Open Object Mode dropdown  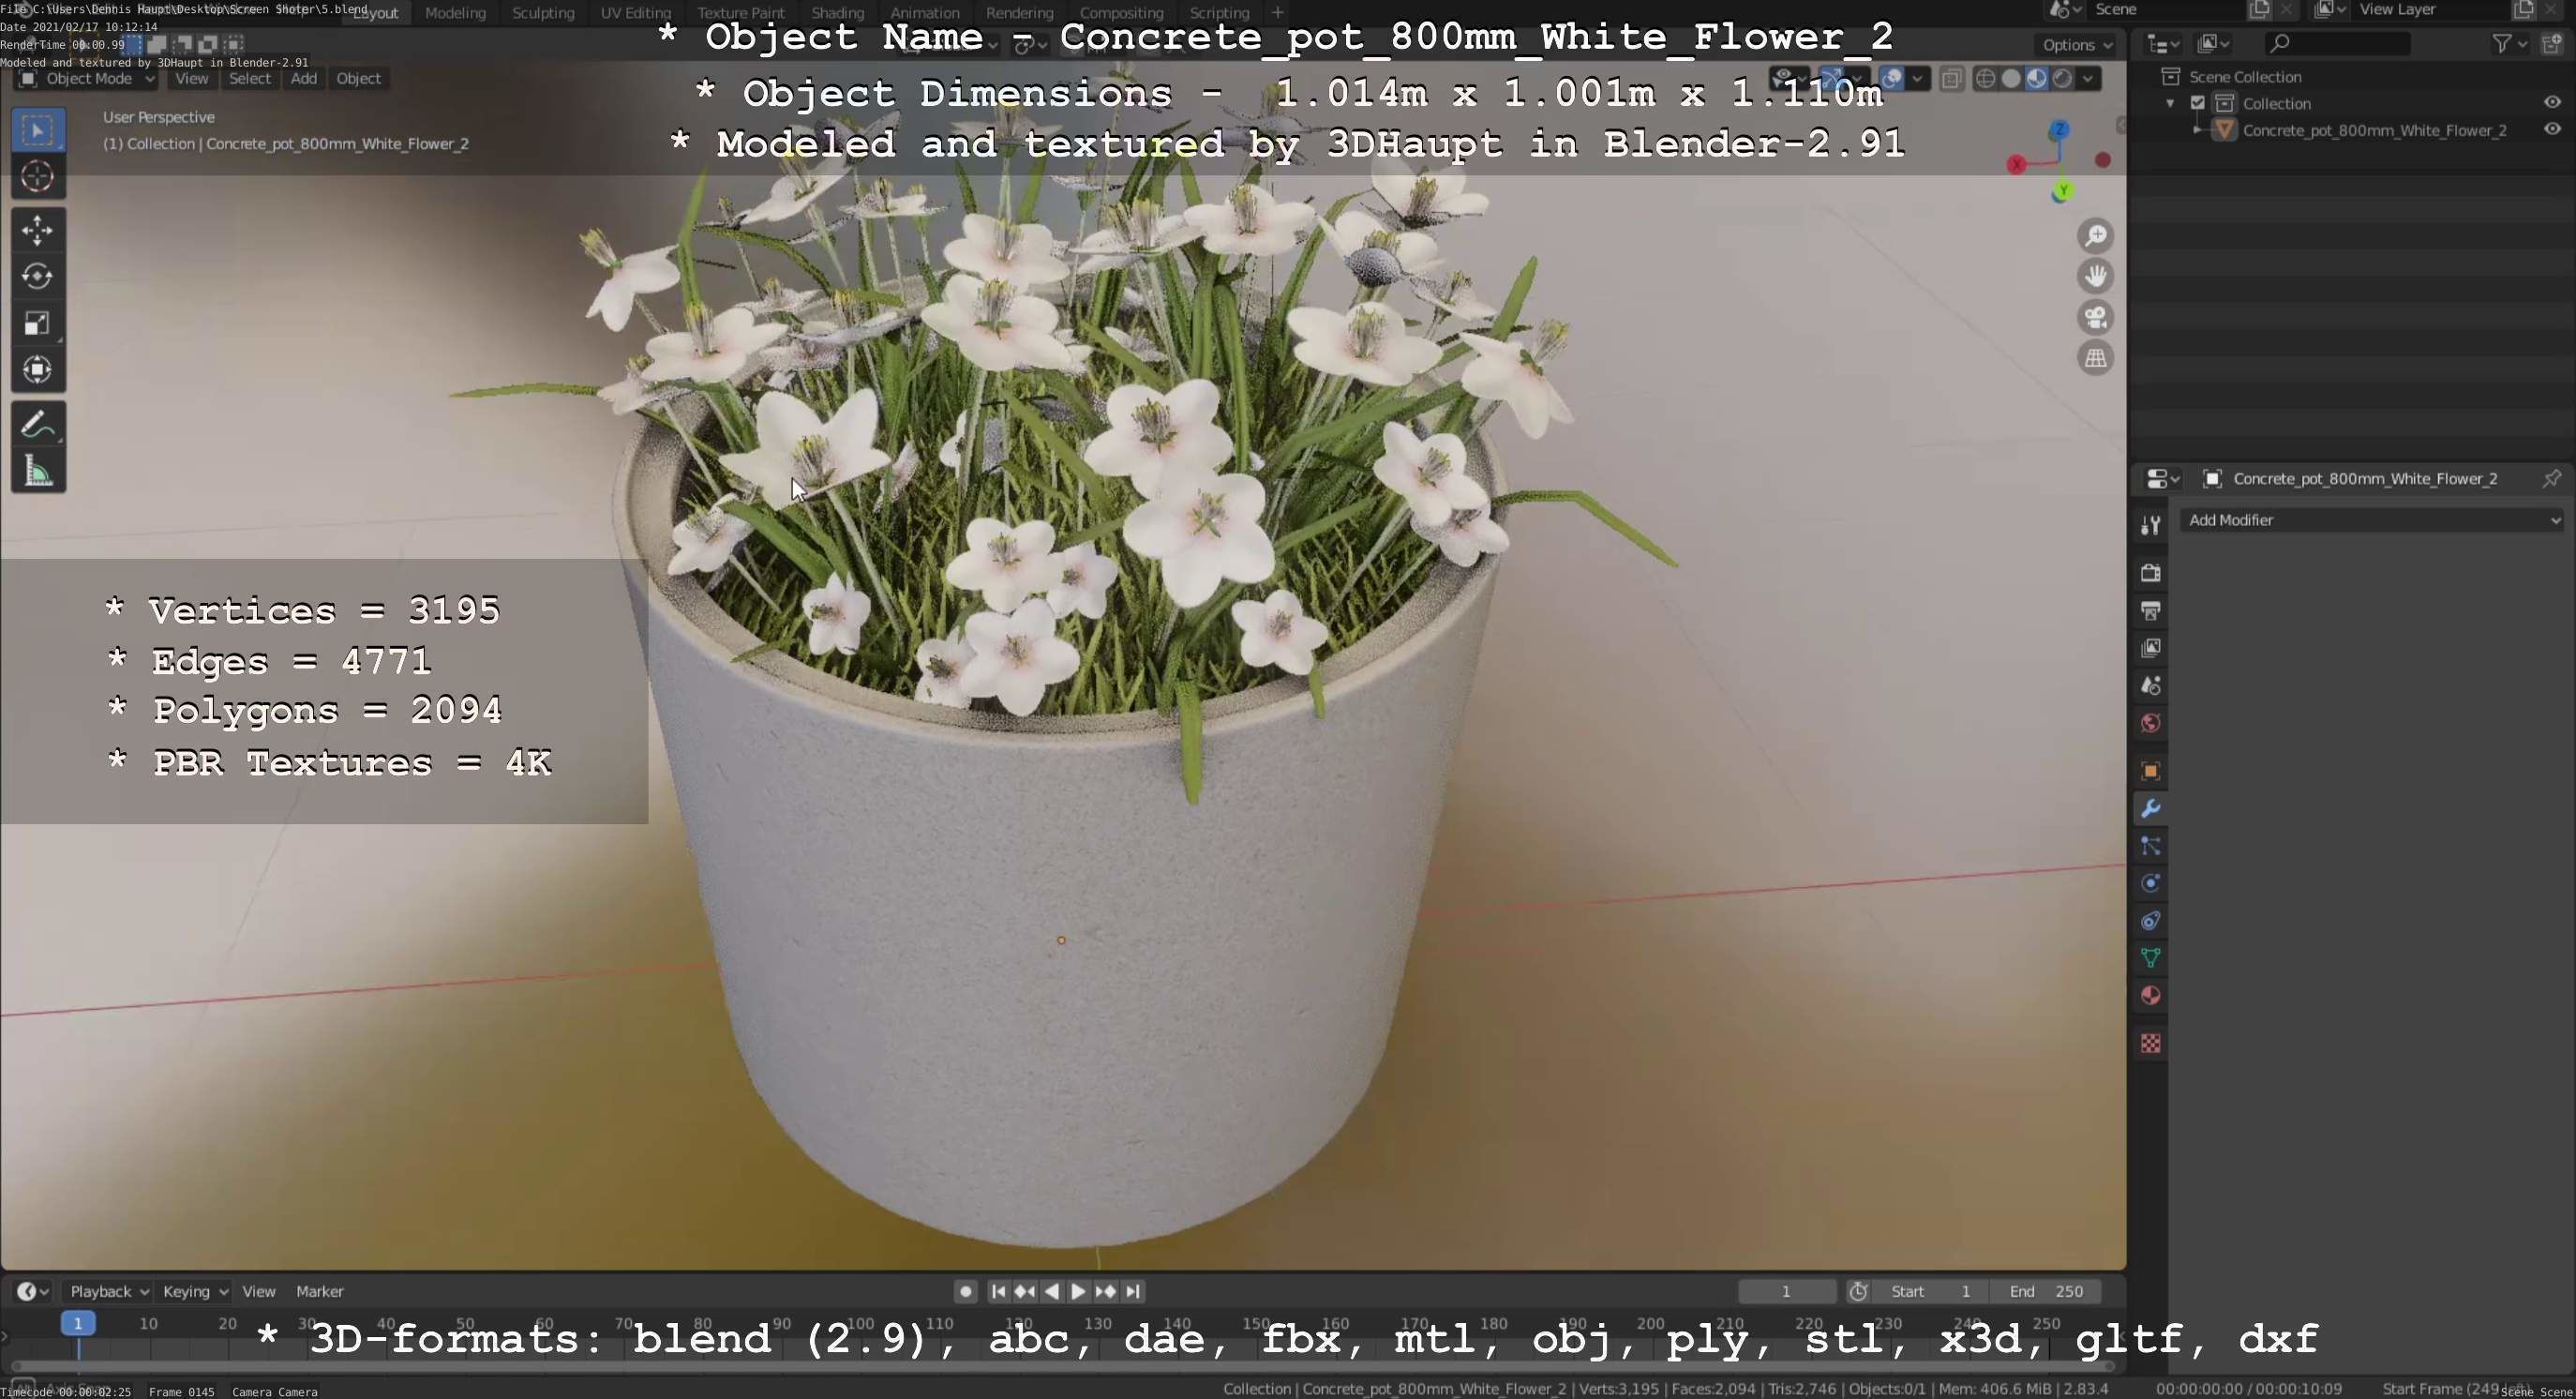click(88, 79)
